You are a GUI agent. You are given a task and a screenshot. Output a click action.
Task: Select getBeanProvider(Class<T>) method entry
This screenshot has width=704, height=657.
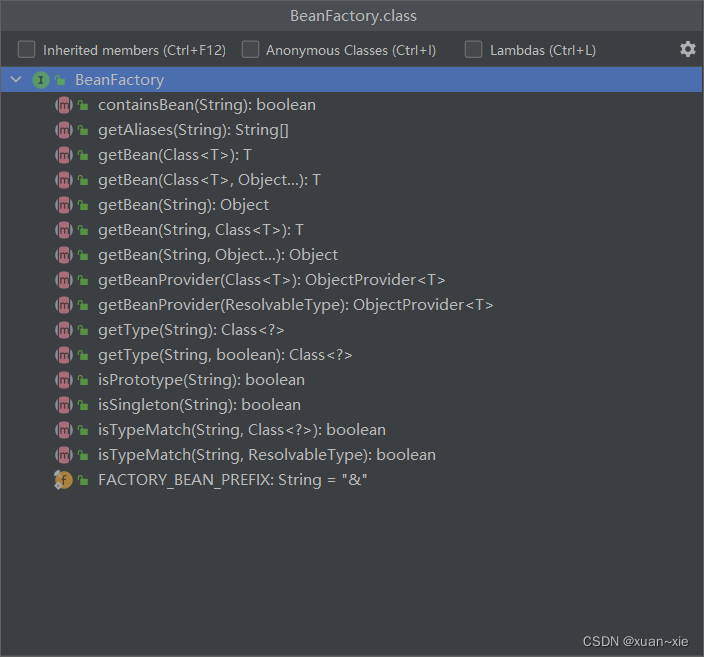[271, 280]
